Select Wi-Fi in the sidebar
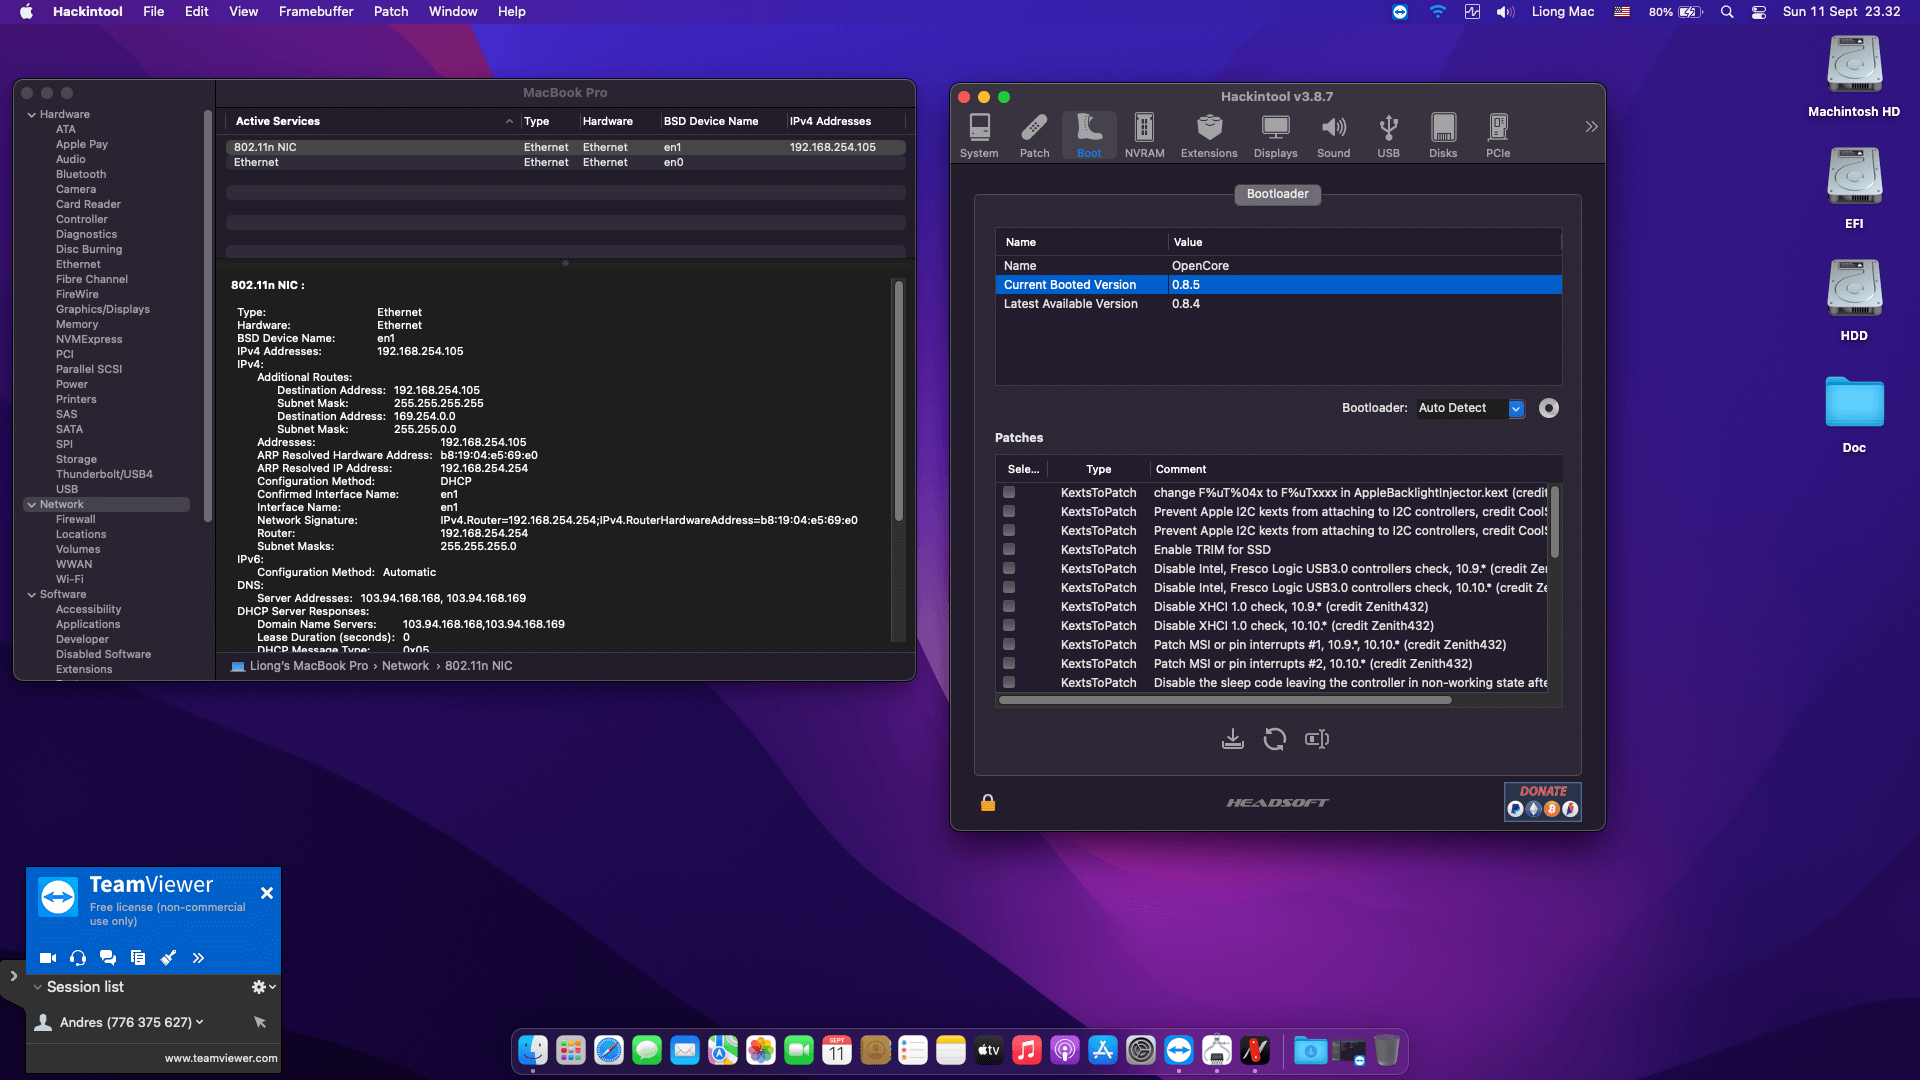This screenshot has height=1080, width=1920. pos(70,579)
